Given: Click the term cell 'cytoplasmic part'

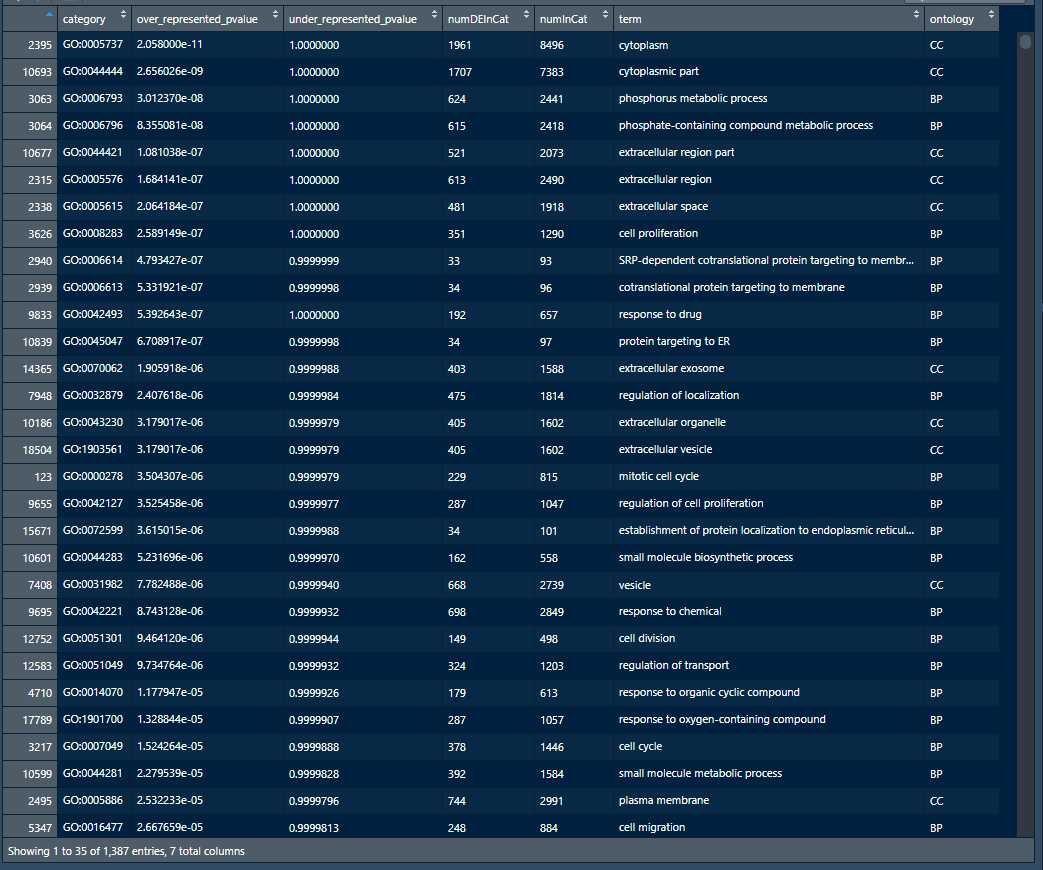Looking at the screenshot, I should pos(658,71).
